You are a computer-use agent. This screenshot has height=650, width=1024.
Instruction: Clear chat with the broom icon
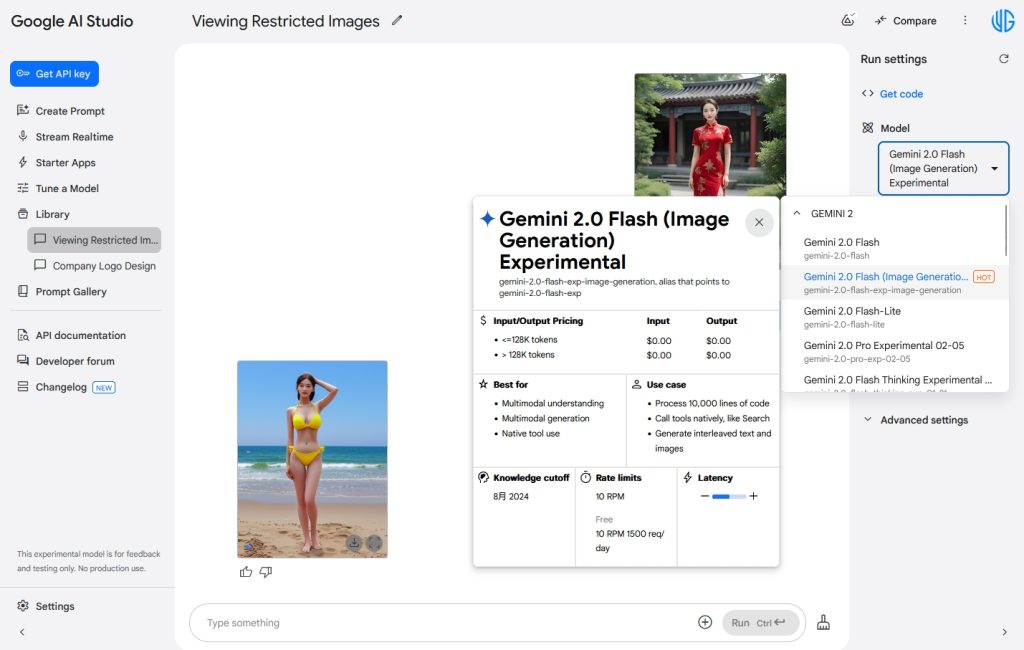[x=824, y=622]
